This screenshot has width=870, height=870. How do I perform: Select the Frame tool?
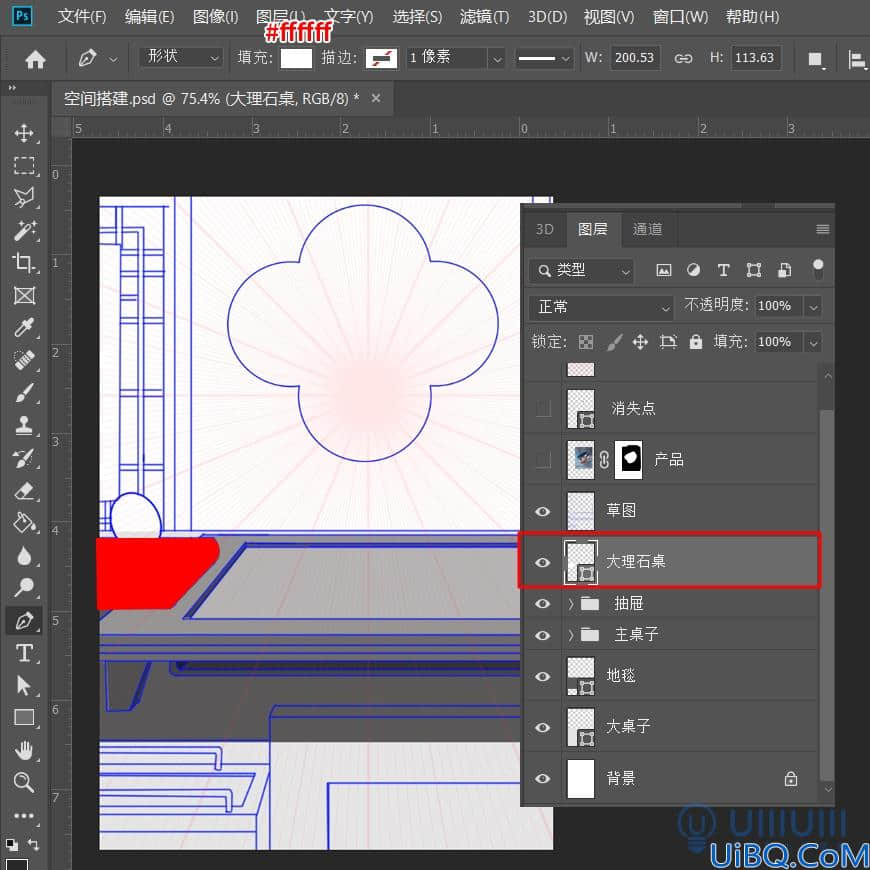[24, 295]
